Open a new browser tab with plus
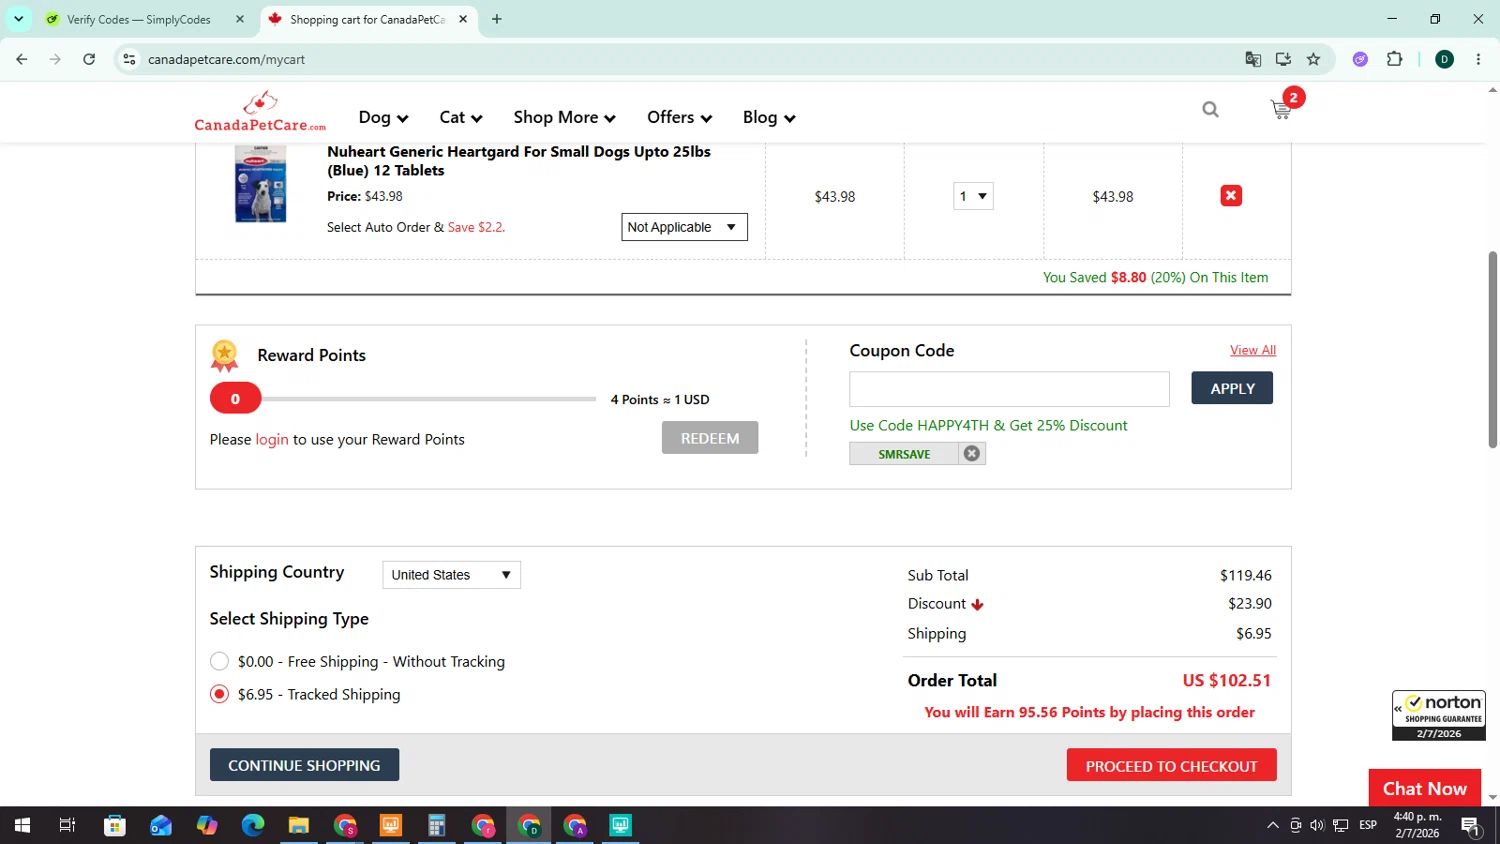 (497, 19)
